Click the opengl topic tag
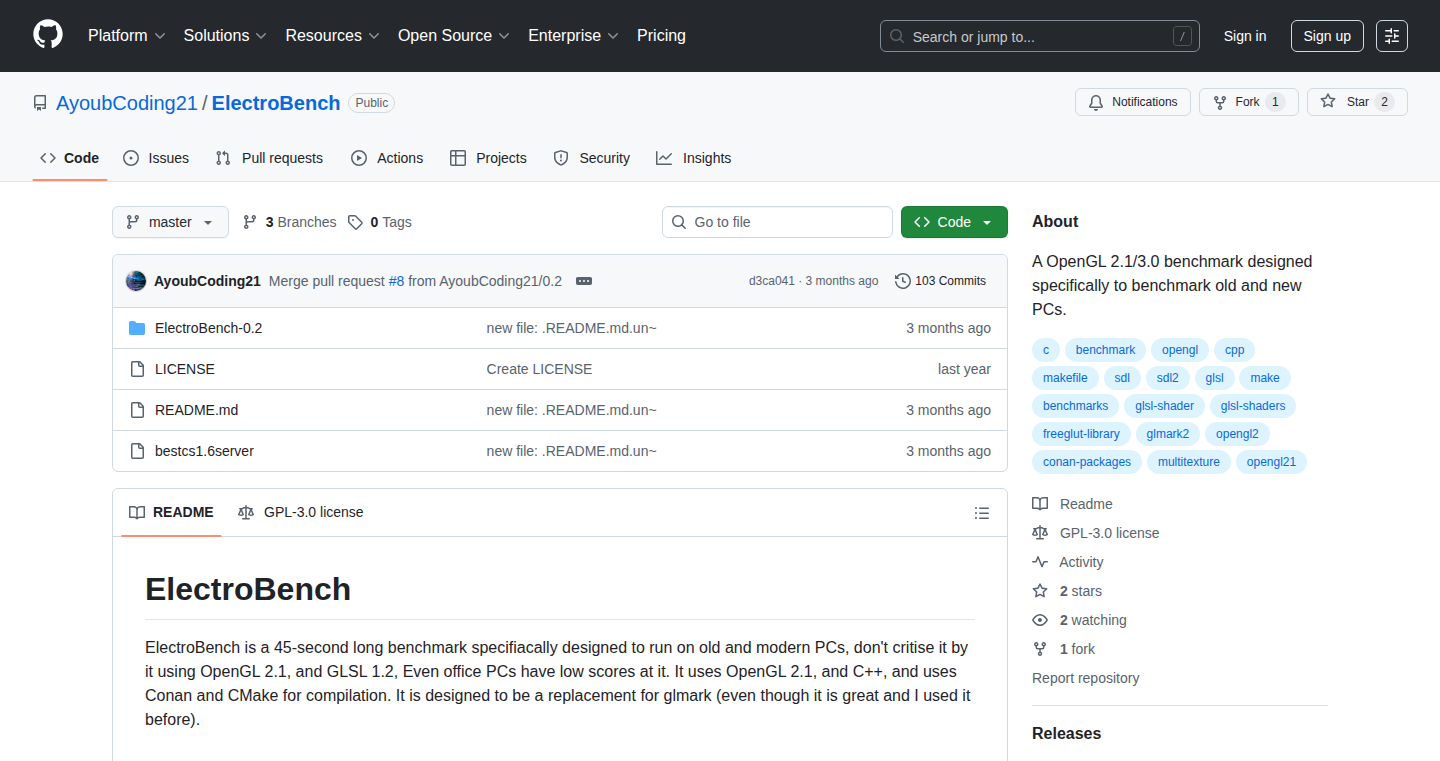This screenshot has height=761, width=1440. (x=1180, y=350)
